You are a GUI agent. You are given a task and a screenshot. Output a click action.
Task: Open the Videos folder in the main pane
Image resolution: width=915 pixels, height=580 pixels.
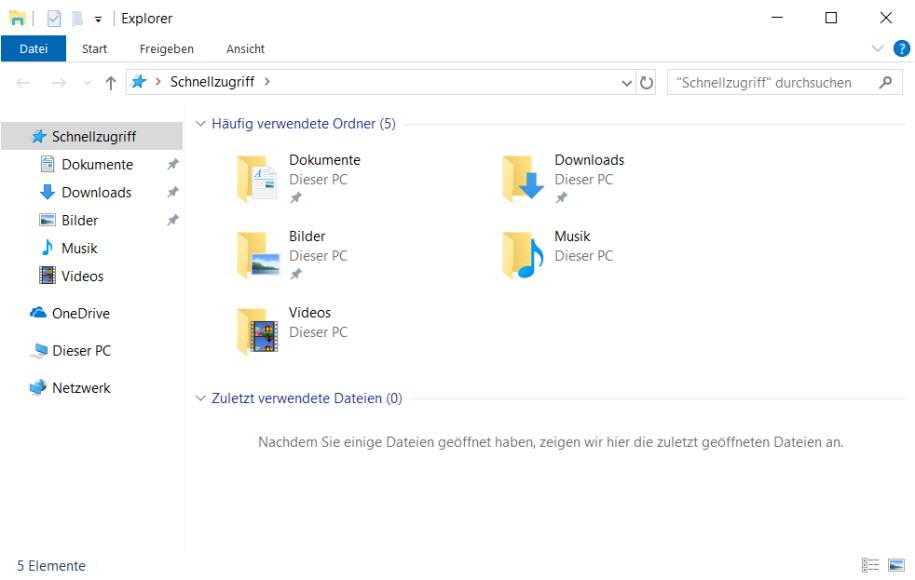point(311,312)
